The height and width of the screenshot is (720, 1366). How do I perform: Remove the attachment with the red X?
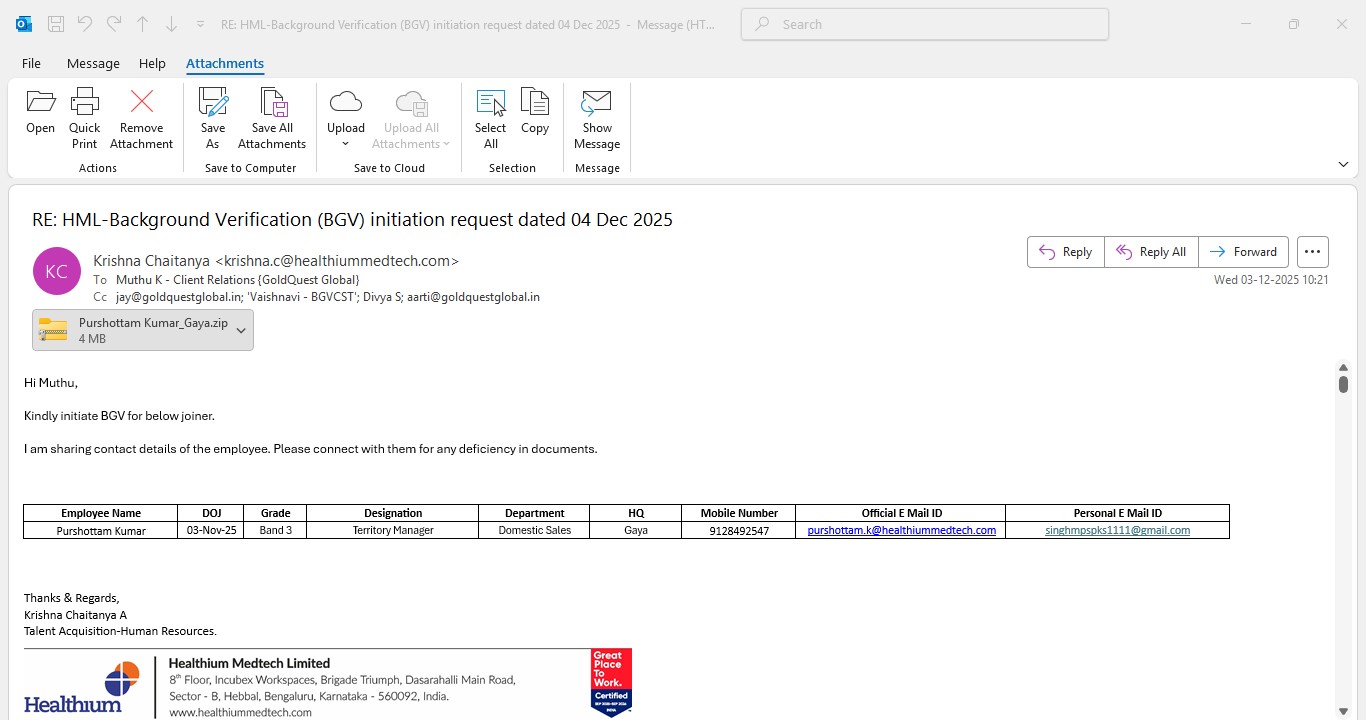141,118
